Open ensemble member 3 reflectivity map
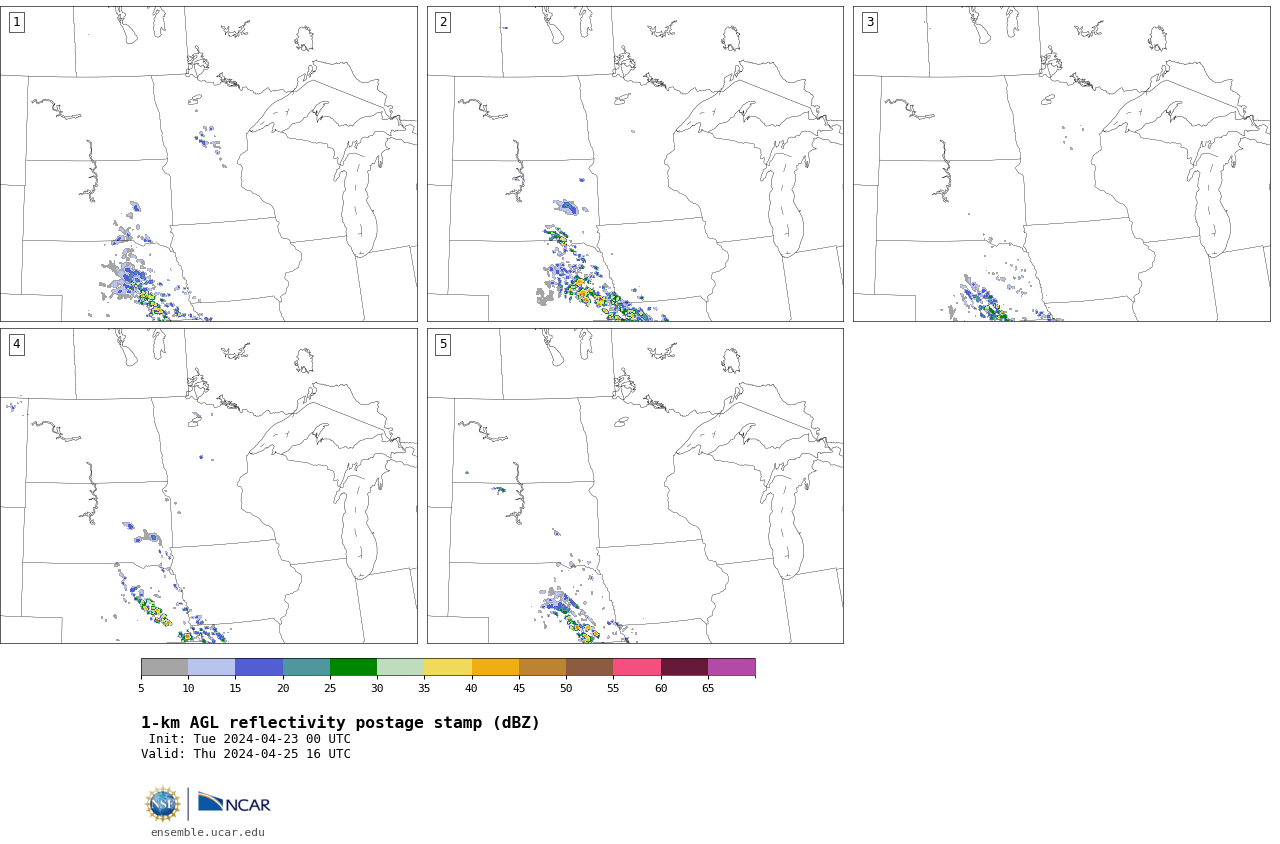Image resolution: width=1280 pixels, height=844 pixels. (x=1061, y=164)
